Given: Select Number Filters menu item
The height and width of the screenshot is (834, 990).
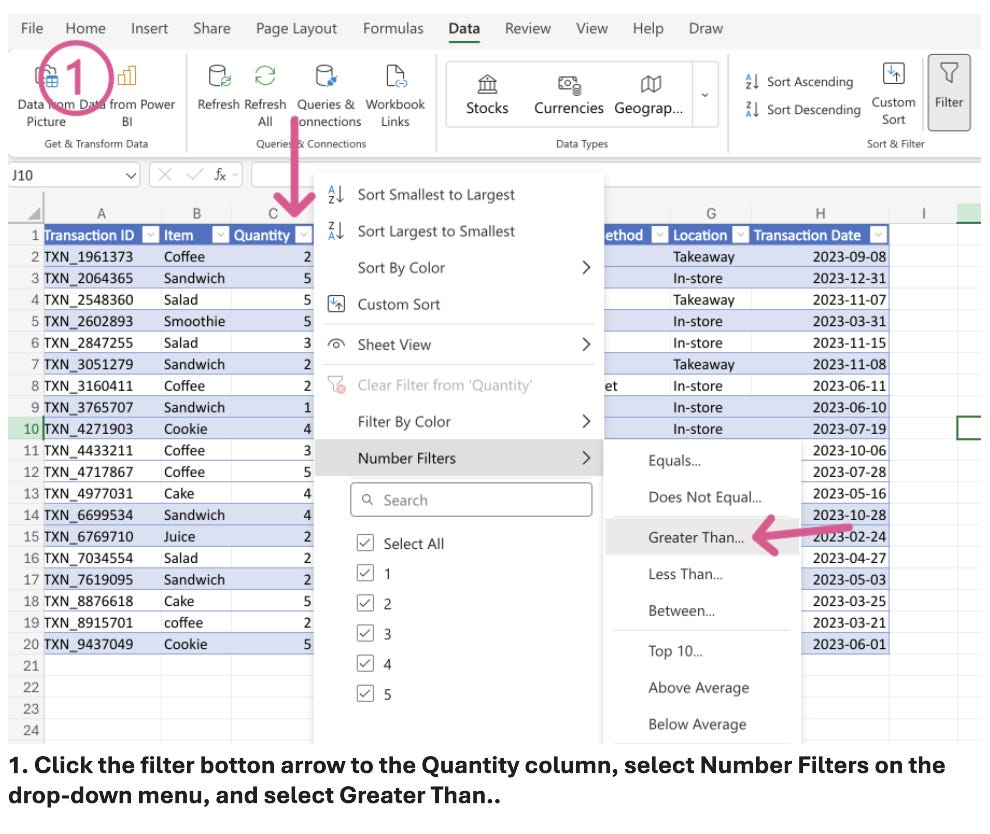Looking at the screenshot, I should pos(458,458).
